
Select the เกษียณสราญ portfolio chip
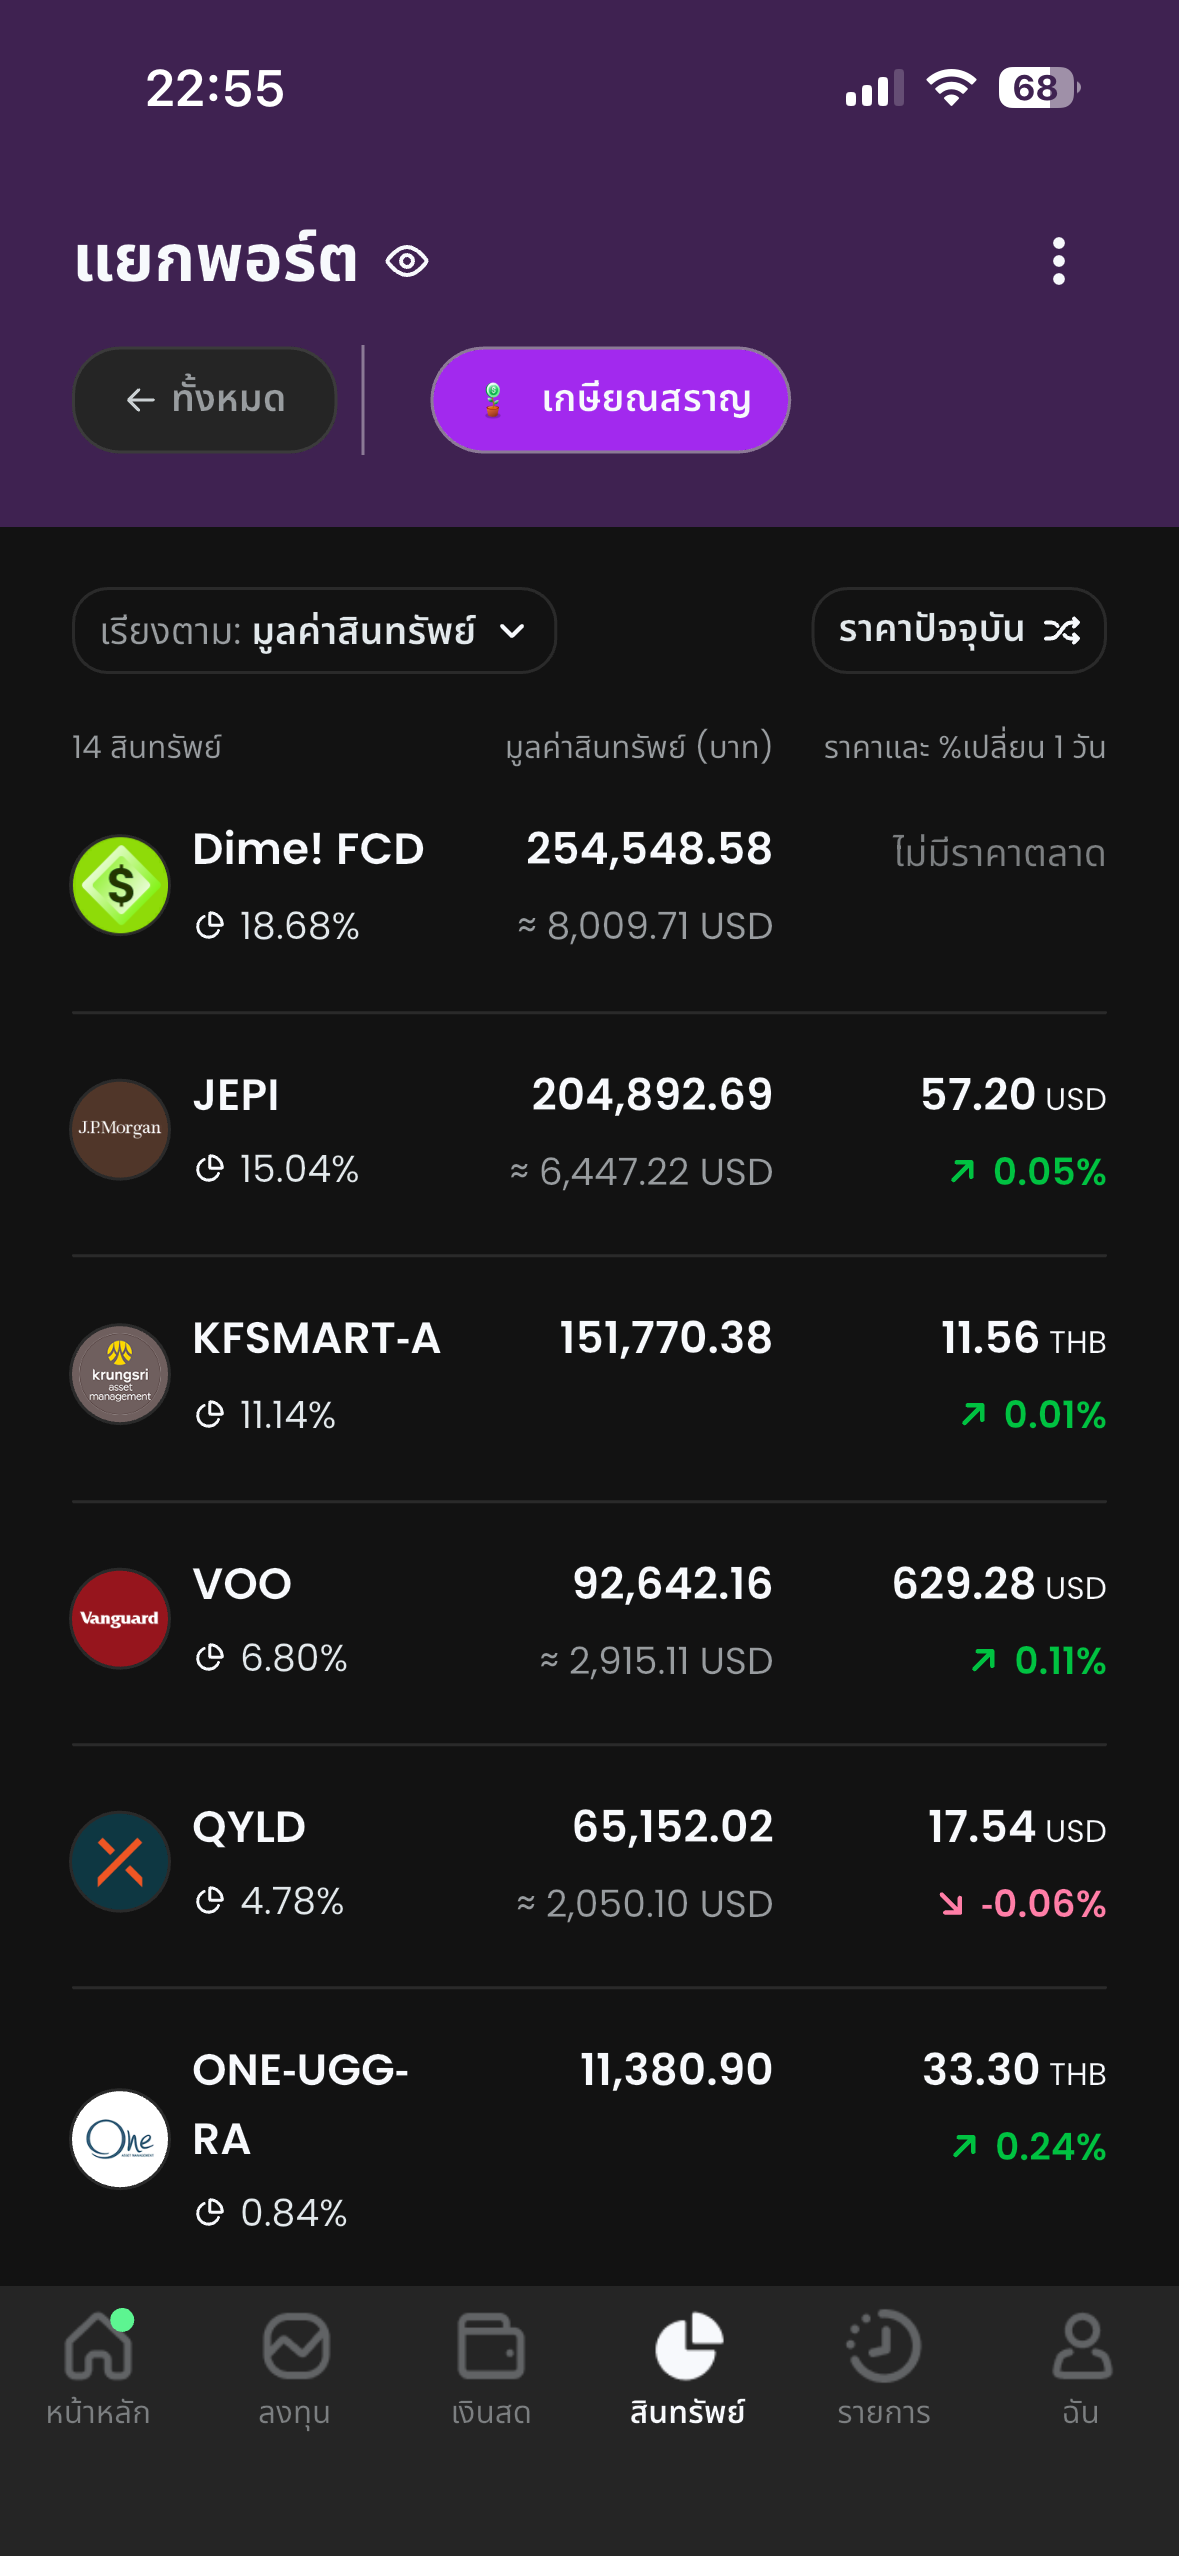coord(610,400)
